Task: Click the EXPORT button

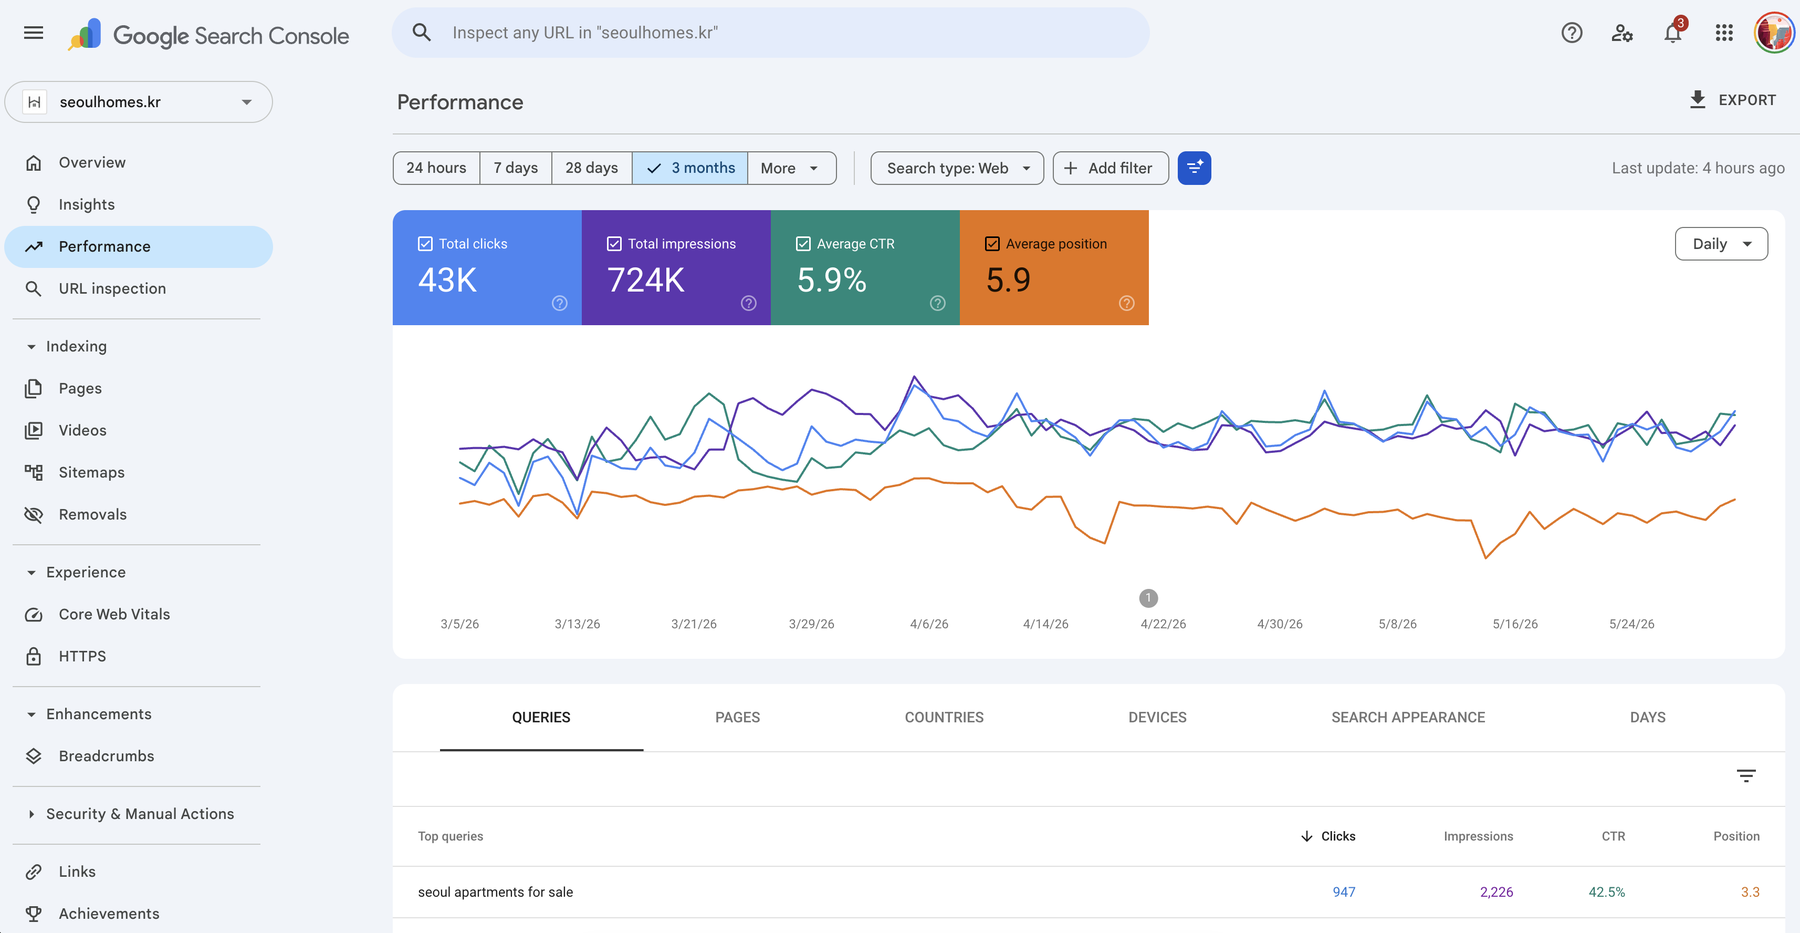Action: tap(1732, 100)
